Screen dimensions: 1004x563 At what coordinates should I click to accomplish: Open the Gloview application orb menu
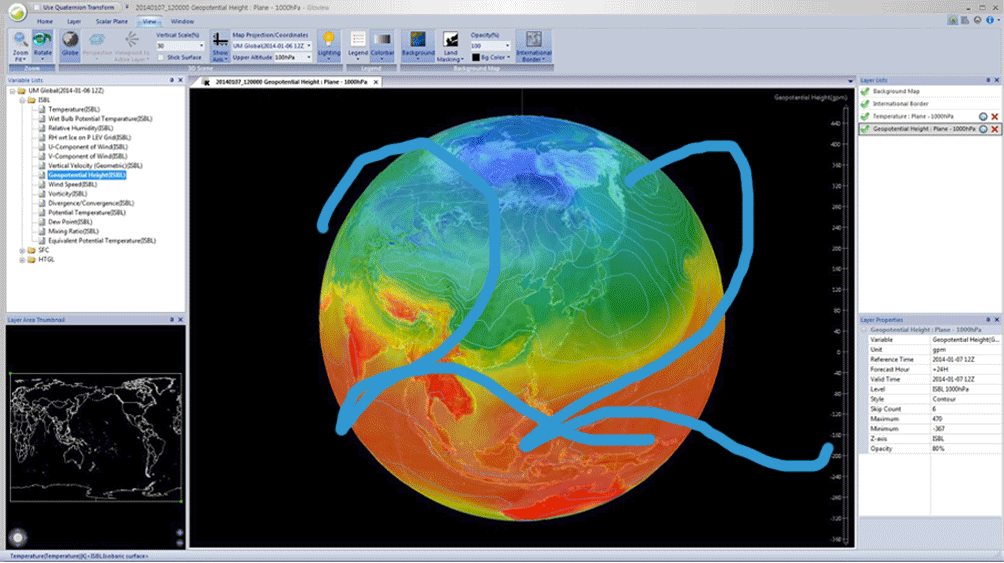17,12
